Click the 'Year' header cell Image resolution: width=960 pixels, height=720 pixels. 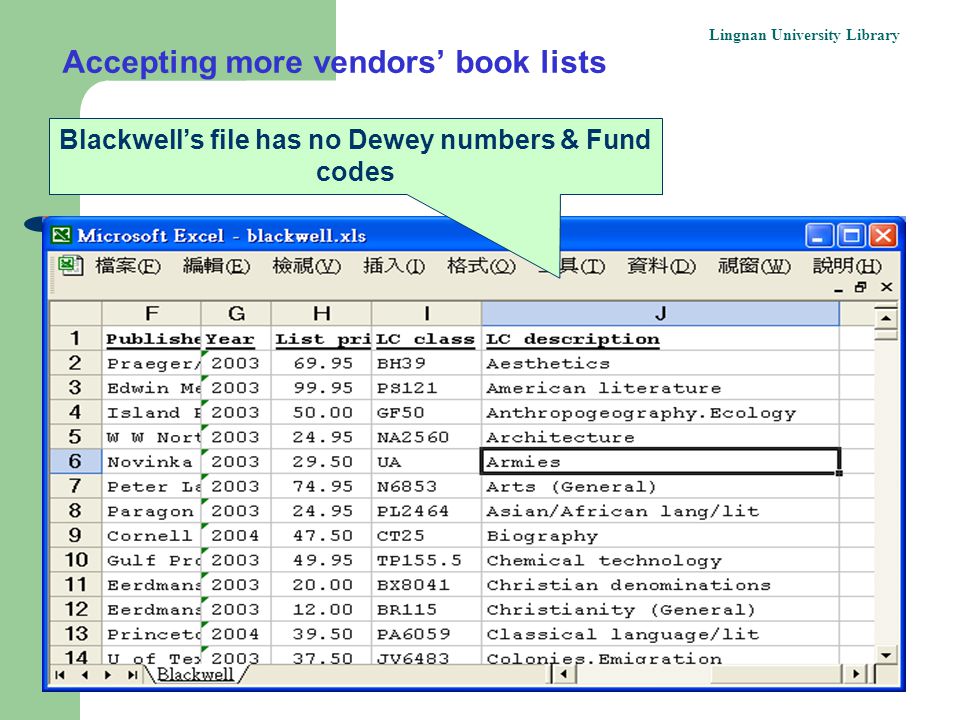tap(236, 339)
